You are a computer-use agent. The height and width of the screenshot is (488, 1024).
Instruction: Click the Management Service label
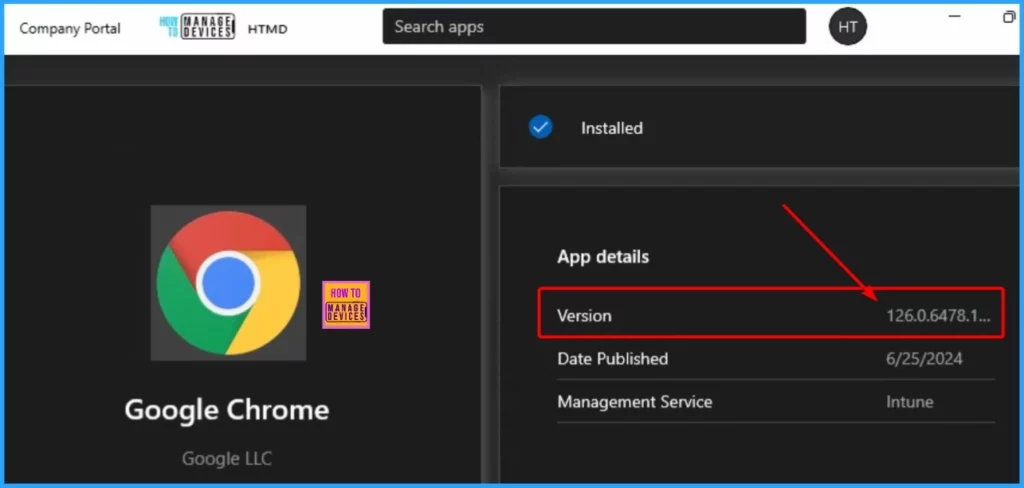(x=635, y=401)
